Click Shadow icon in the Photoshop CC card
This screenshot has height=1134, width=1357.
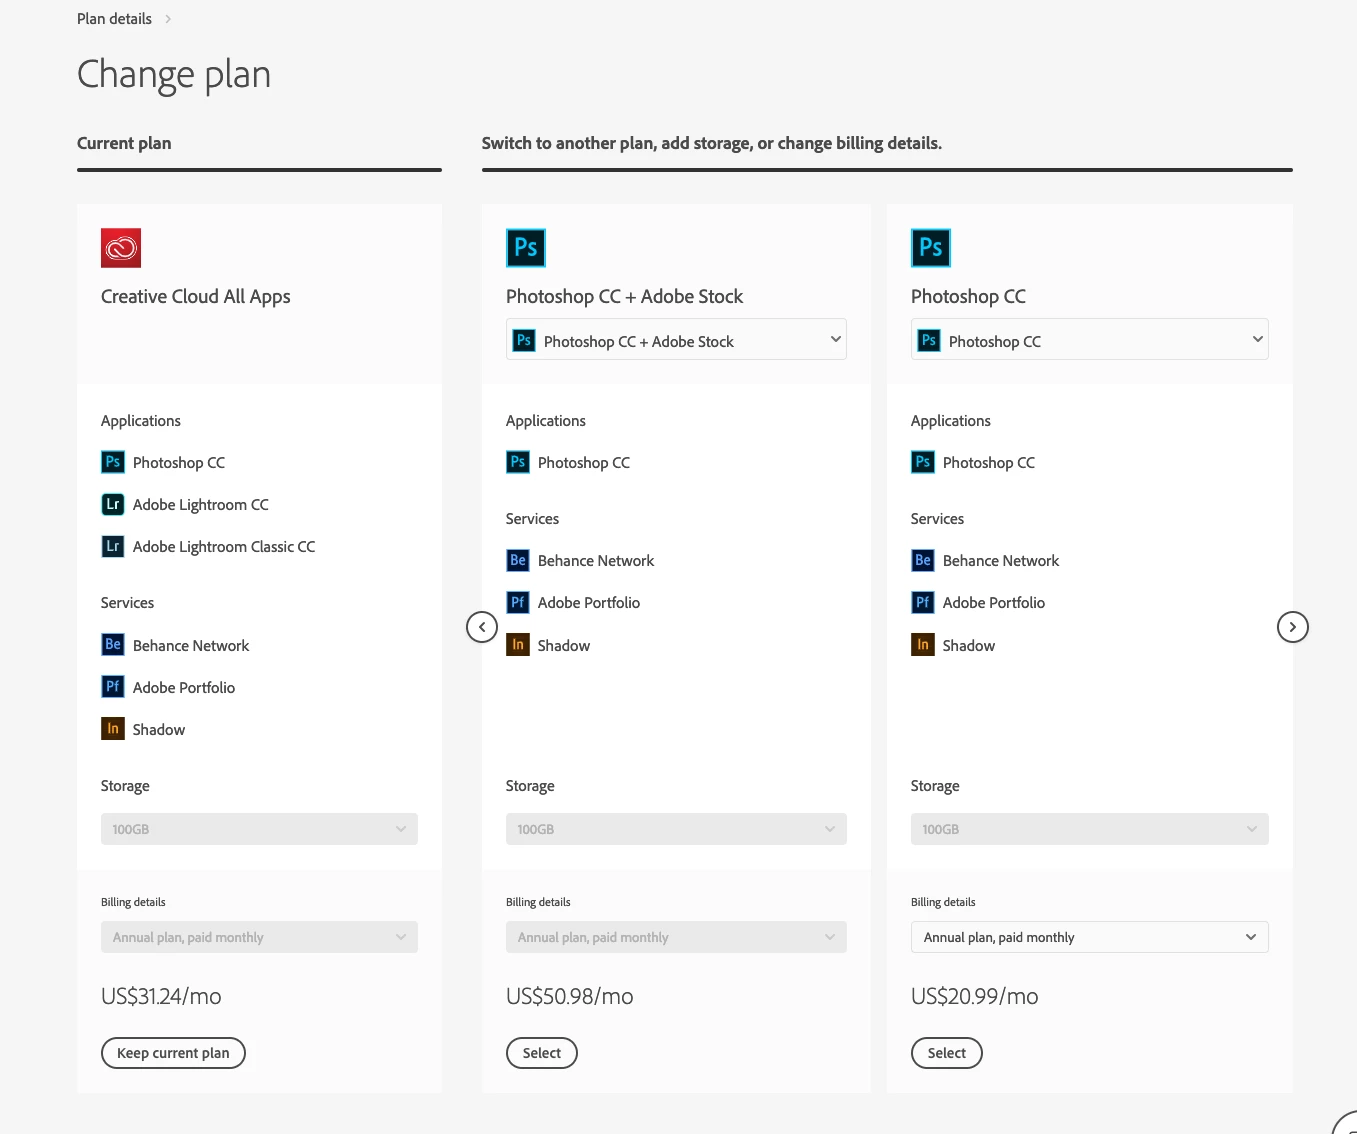pyautogui.click(x=923, y=645)
